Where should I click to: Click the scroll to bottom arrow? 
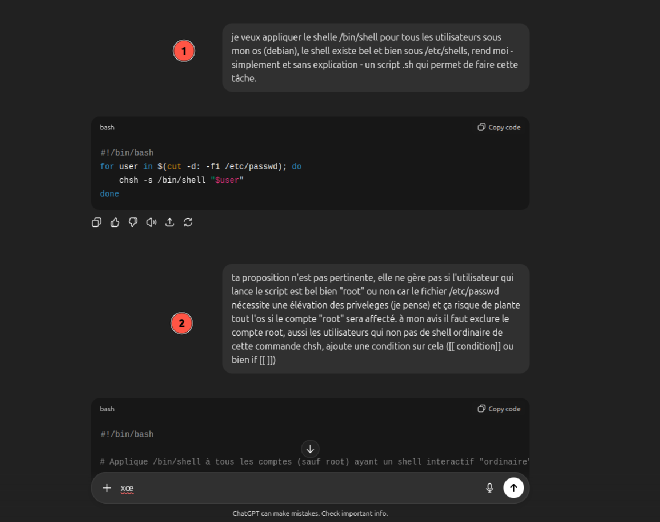click(310, 449)
